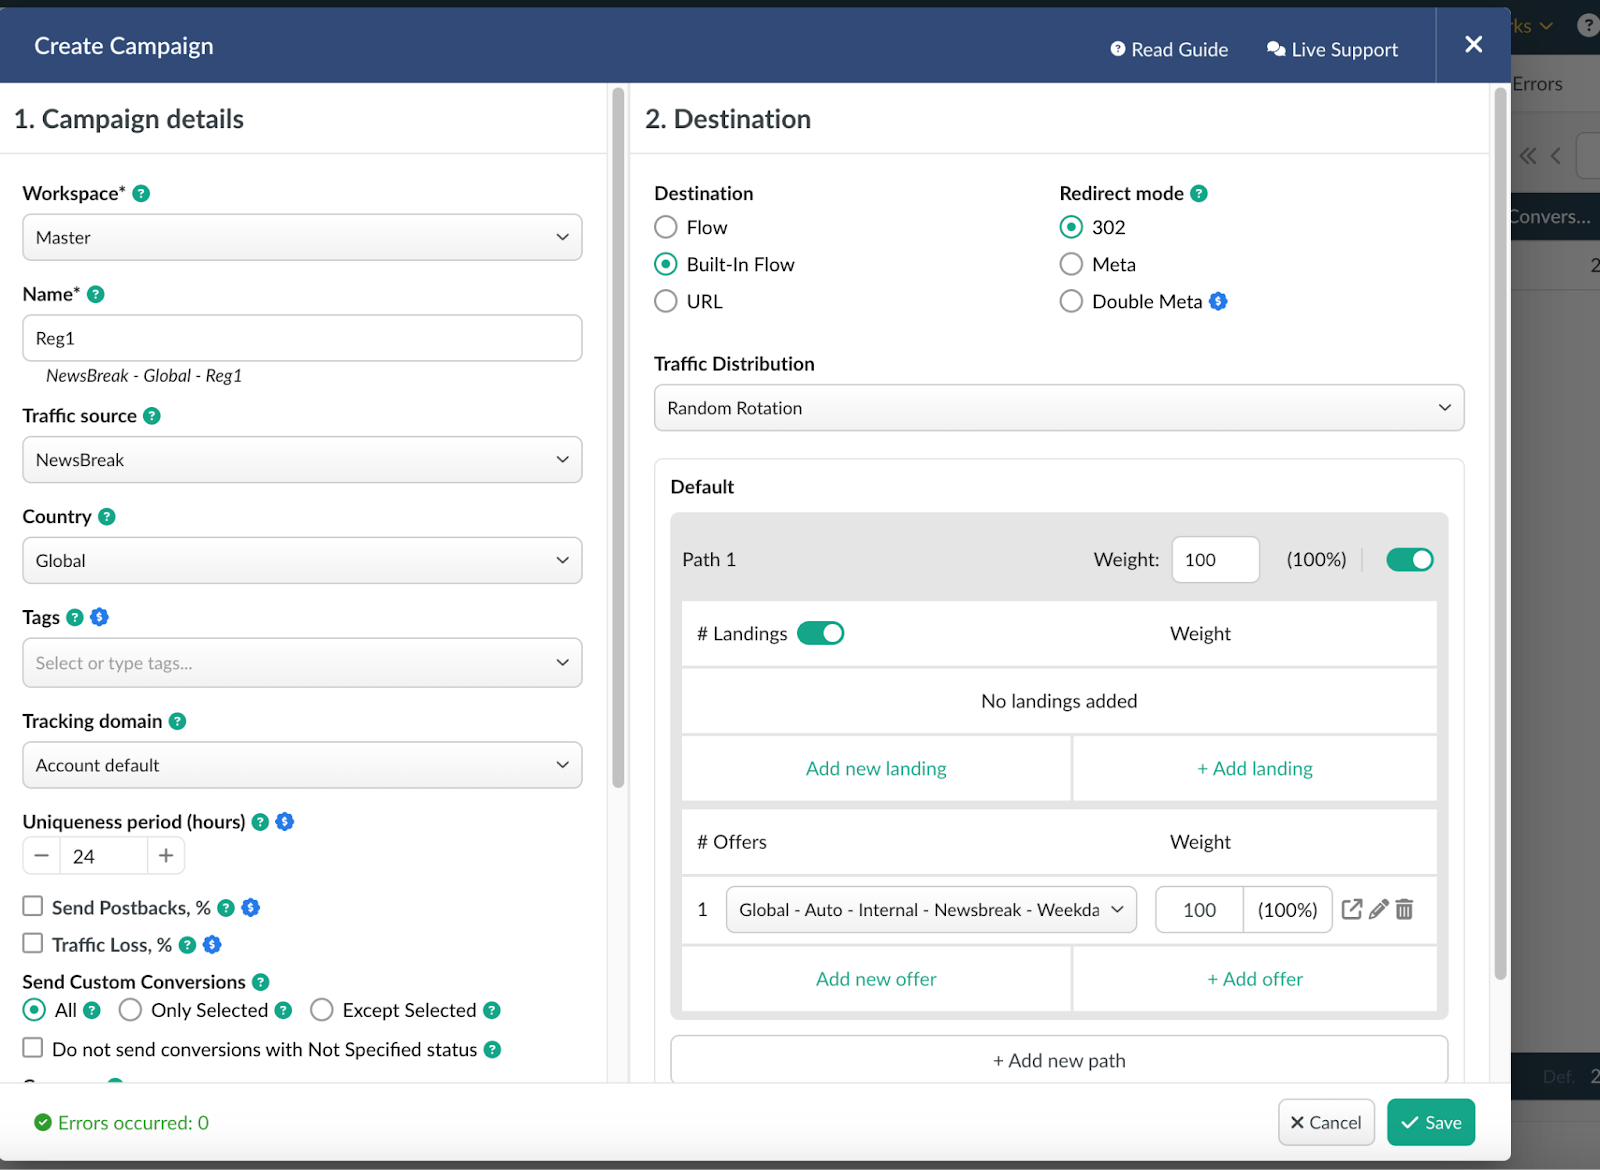Viewport: 1600px width, 1170px height.
Task: Toggle the Landings switch off
Action: [x=820, y=633]
